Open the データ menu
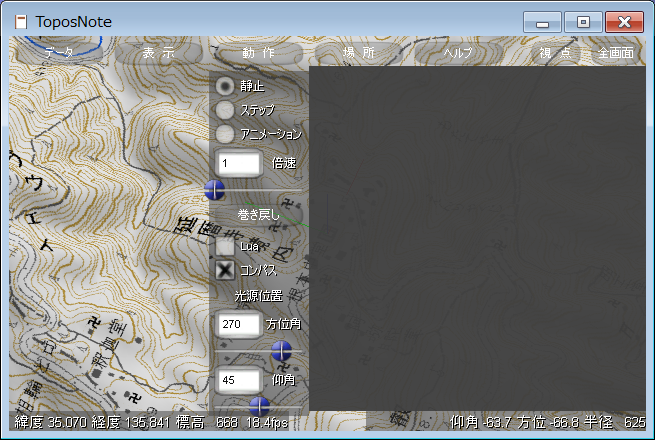 [x=58, y=53]
